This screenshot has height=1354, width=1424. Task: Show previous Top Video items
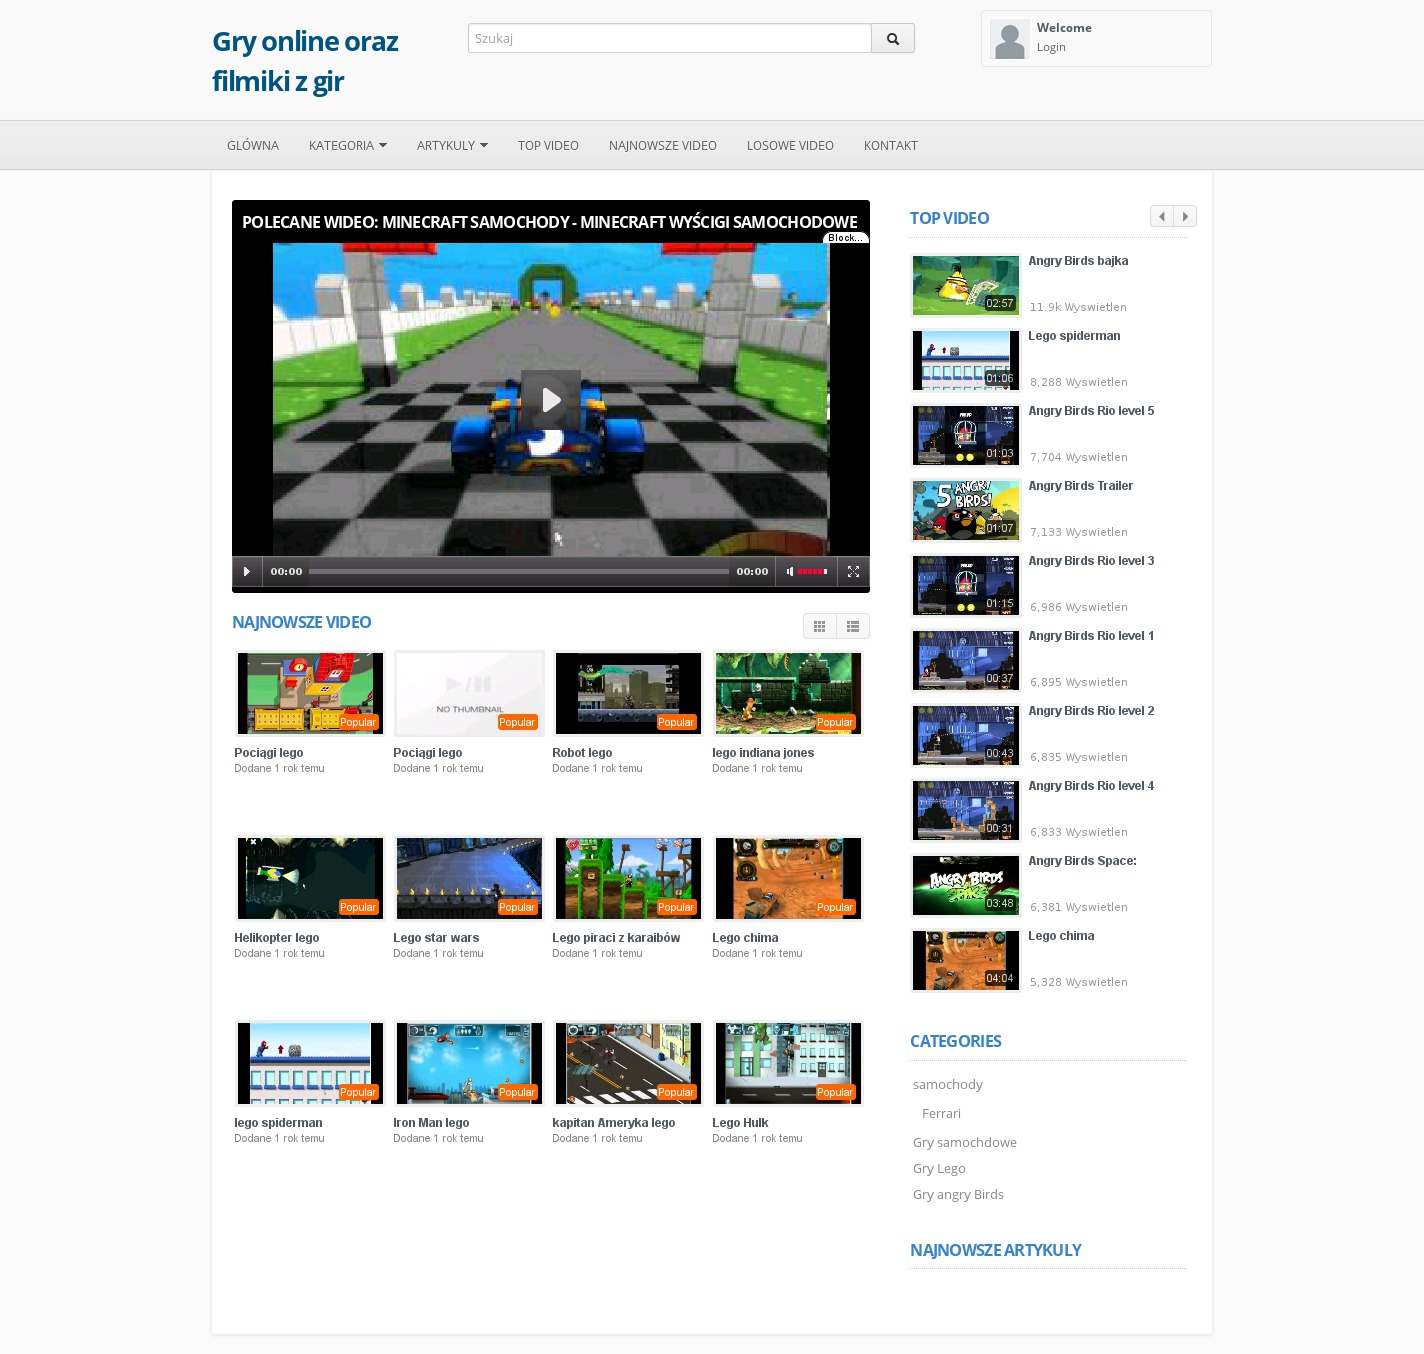click(x=1161, y=217)
